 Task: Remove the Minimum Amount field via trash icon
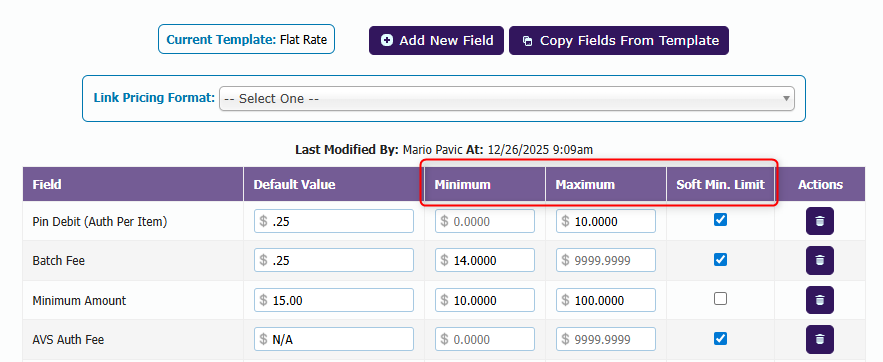(x=819, y=300)
